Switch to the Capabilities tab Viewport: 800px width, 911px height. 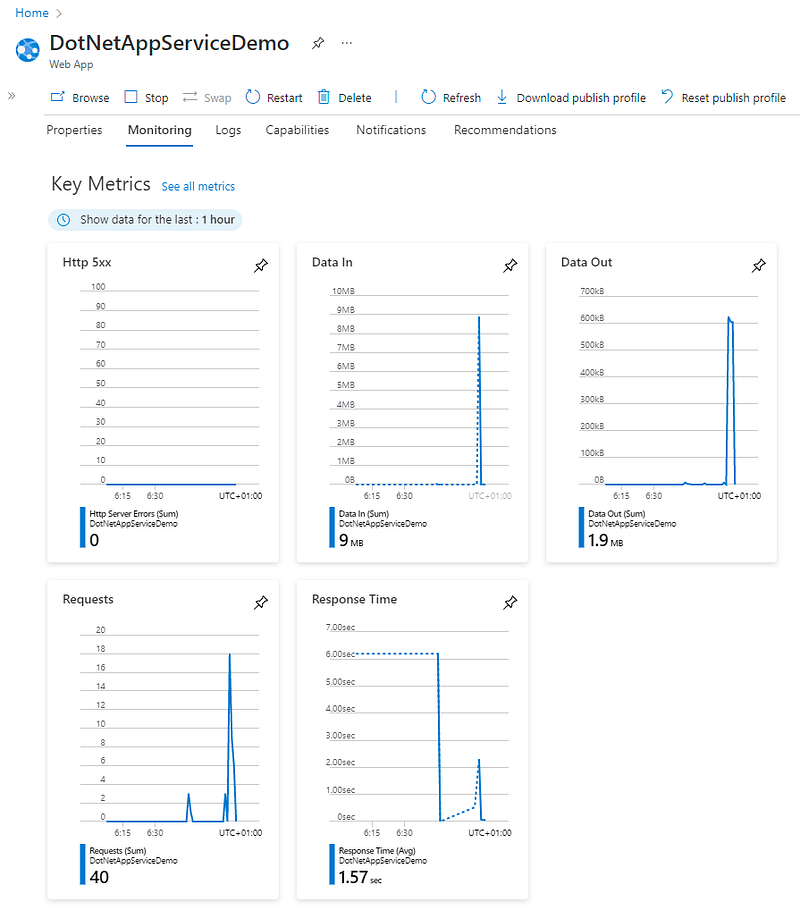coord(297,130)
